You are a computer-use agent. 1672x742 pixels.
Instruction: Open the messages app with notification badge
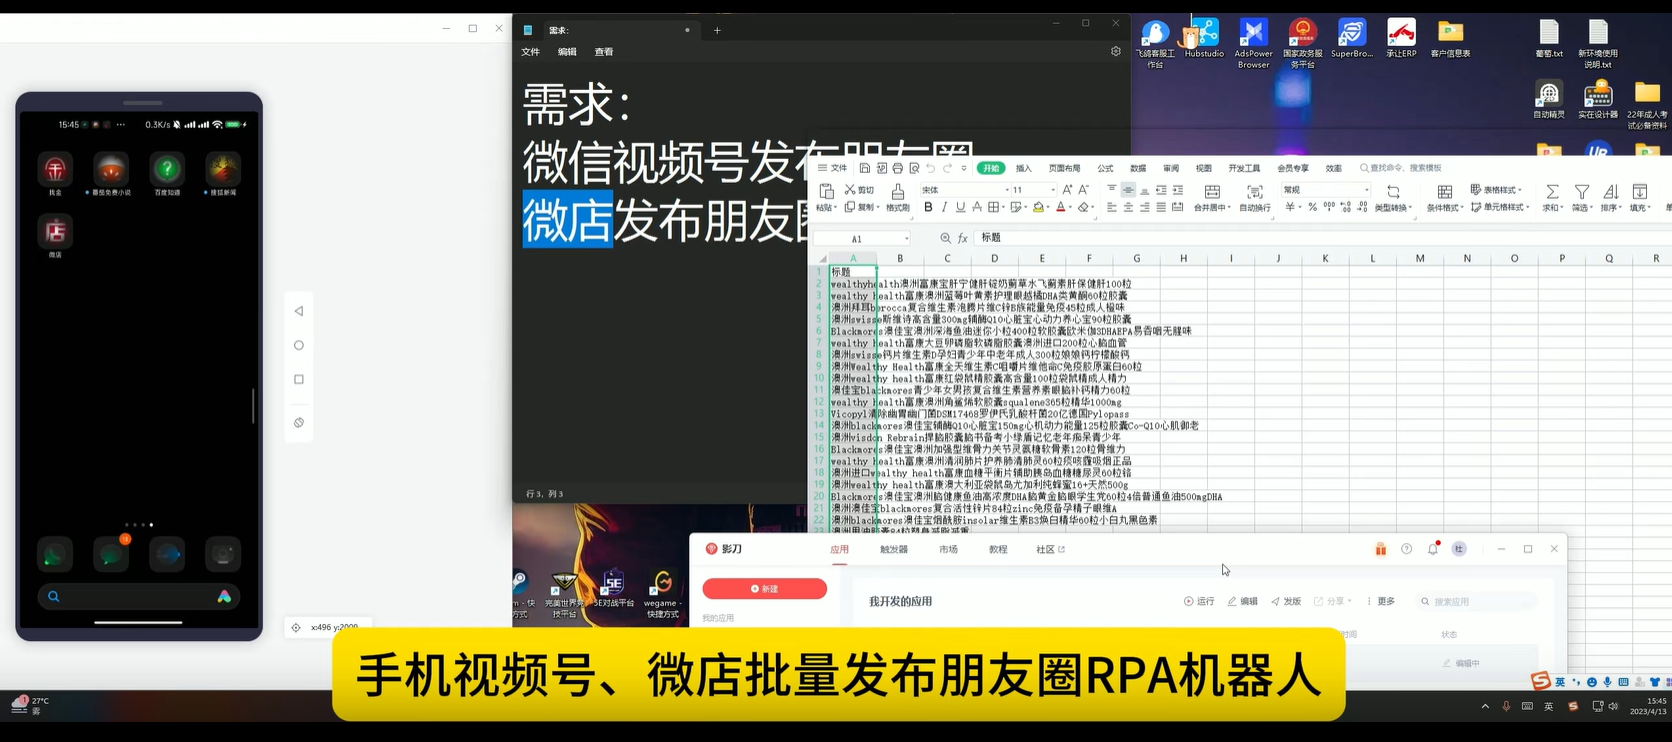point(111,554)
